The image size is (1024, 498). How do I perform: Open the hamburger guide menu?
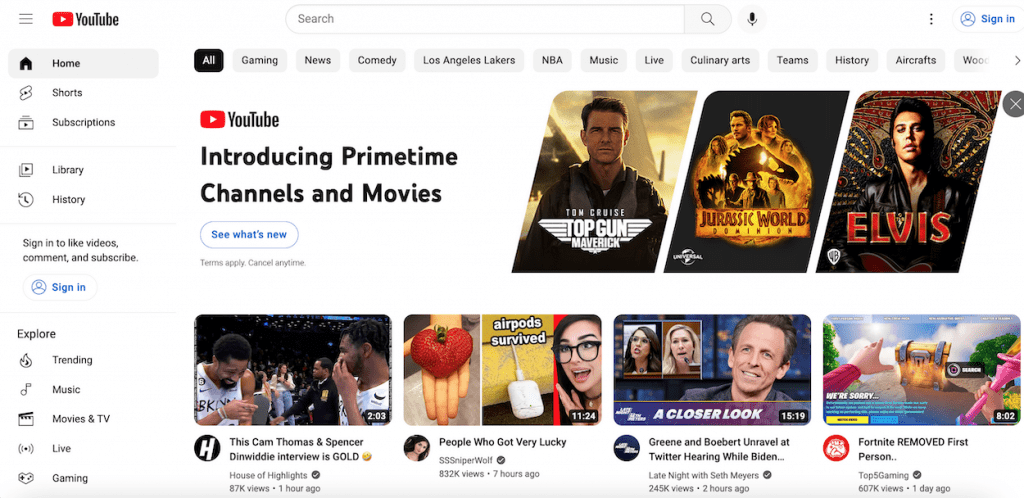click(25, 19)
